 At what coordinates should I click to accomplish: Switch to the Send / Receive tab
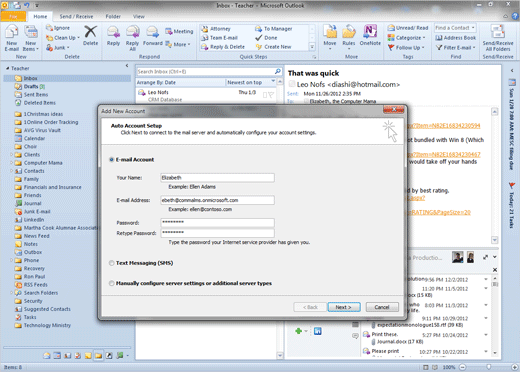(x=76, y=16)
